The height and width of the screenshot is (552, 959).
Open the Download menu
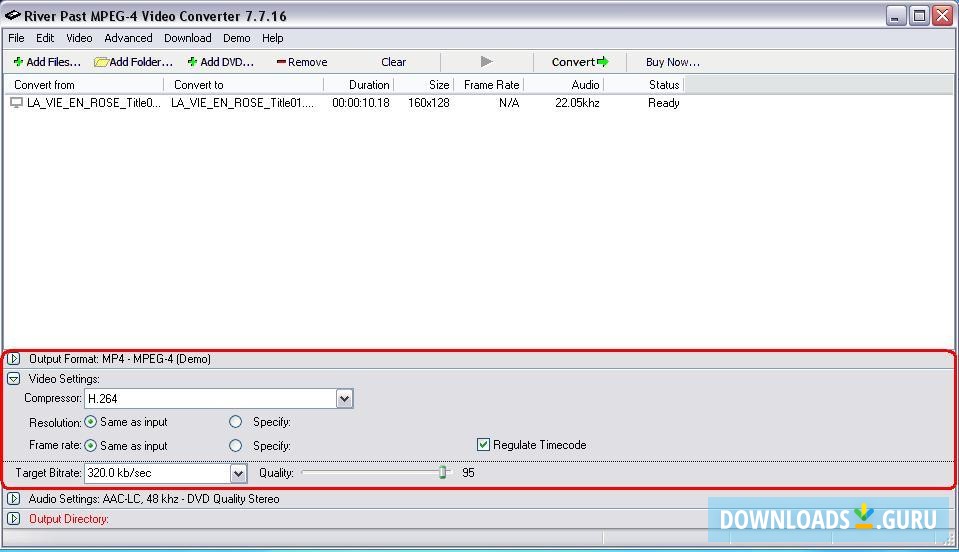point(187,38)
